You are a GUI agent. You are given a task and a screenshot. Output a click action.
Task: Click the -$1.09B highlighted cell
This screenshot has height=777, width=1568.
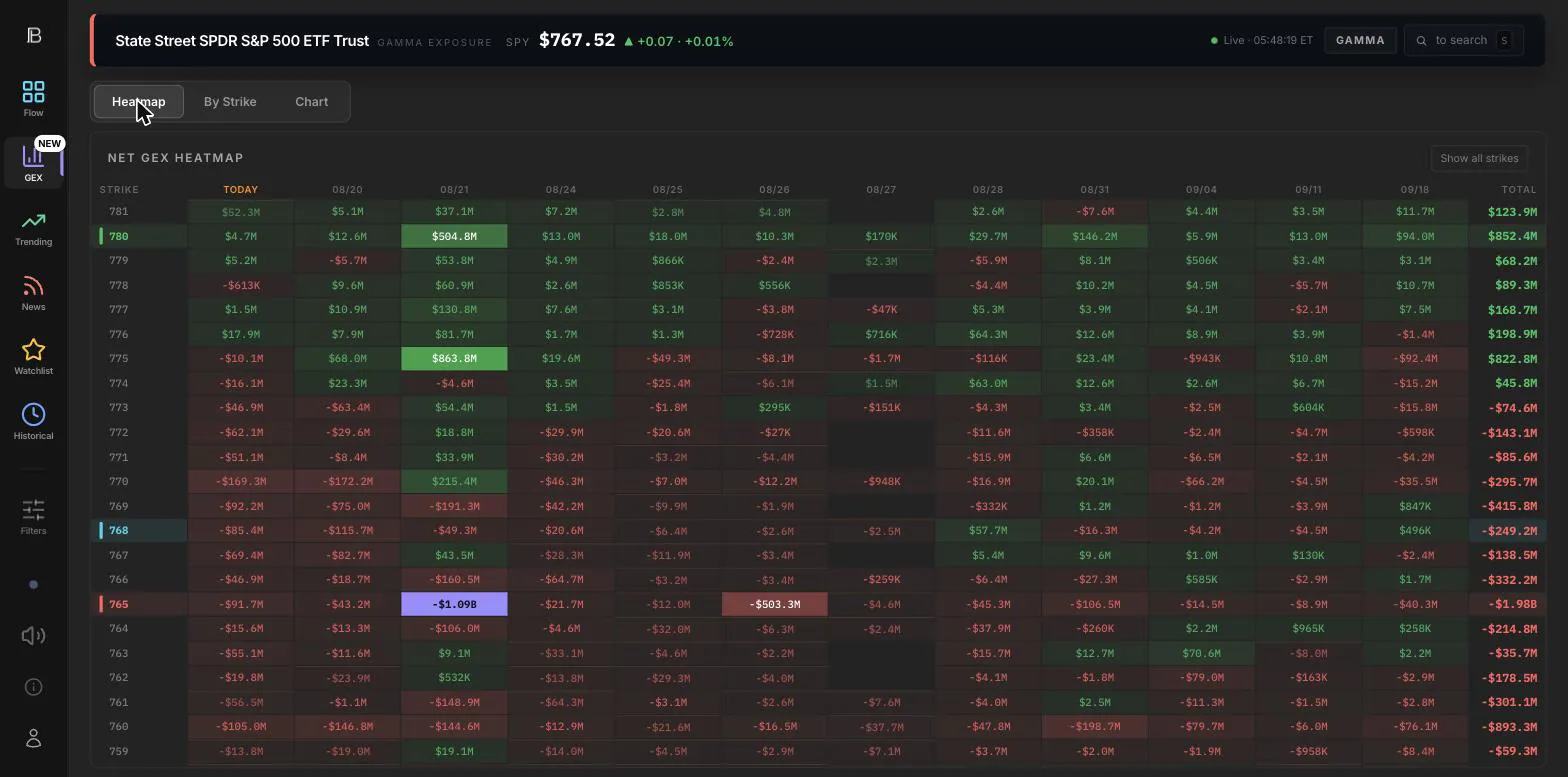[454, 604]
